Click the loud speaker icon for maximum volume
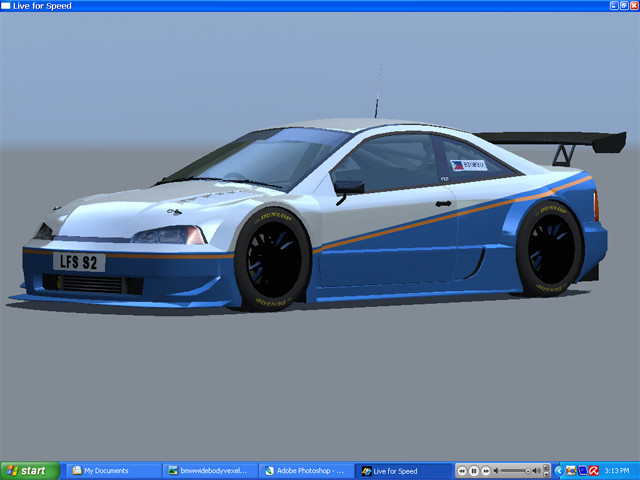This screenshot has width=640, height=480. pyautogui.click(x=537, y=471)
